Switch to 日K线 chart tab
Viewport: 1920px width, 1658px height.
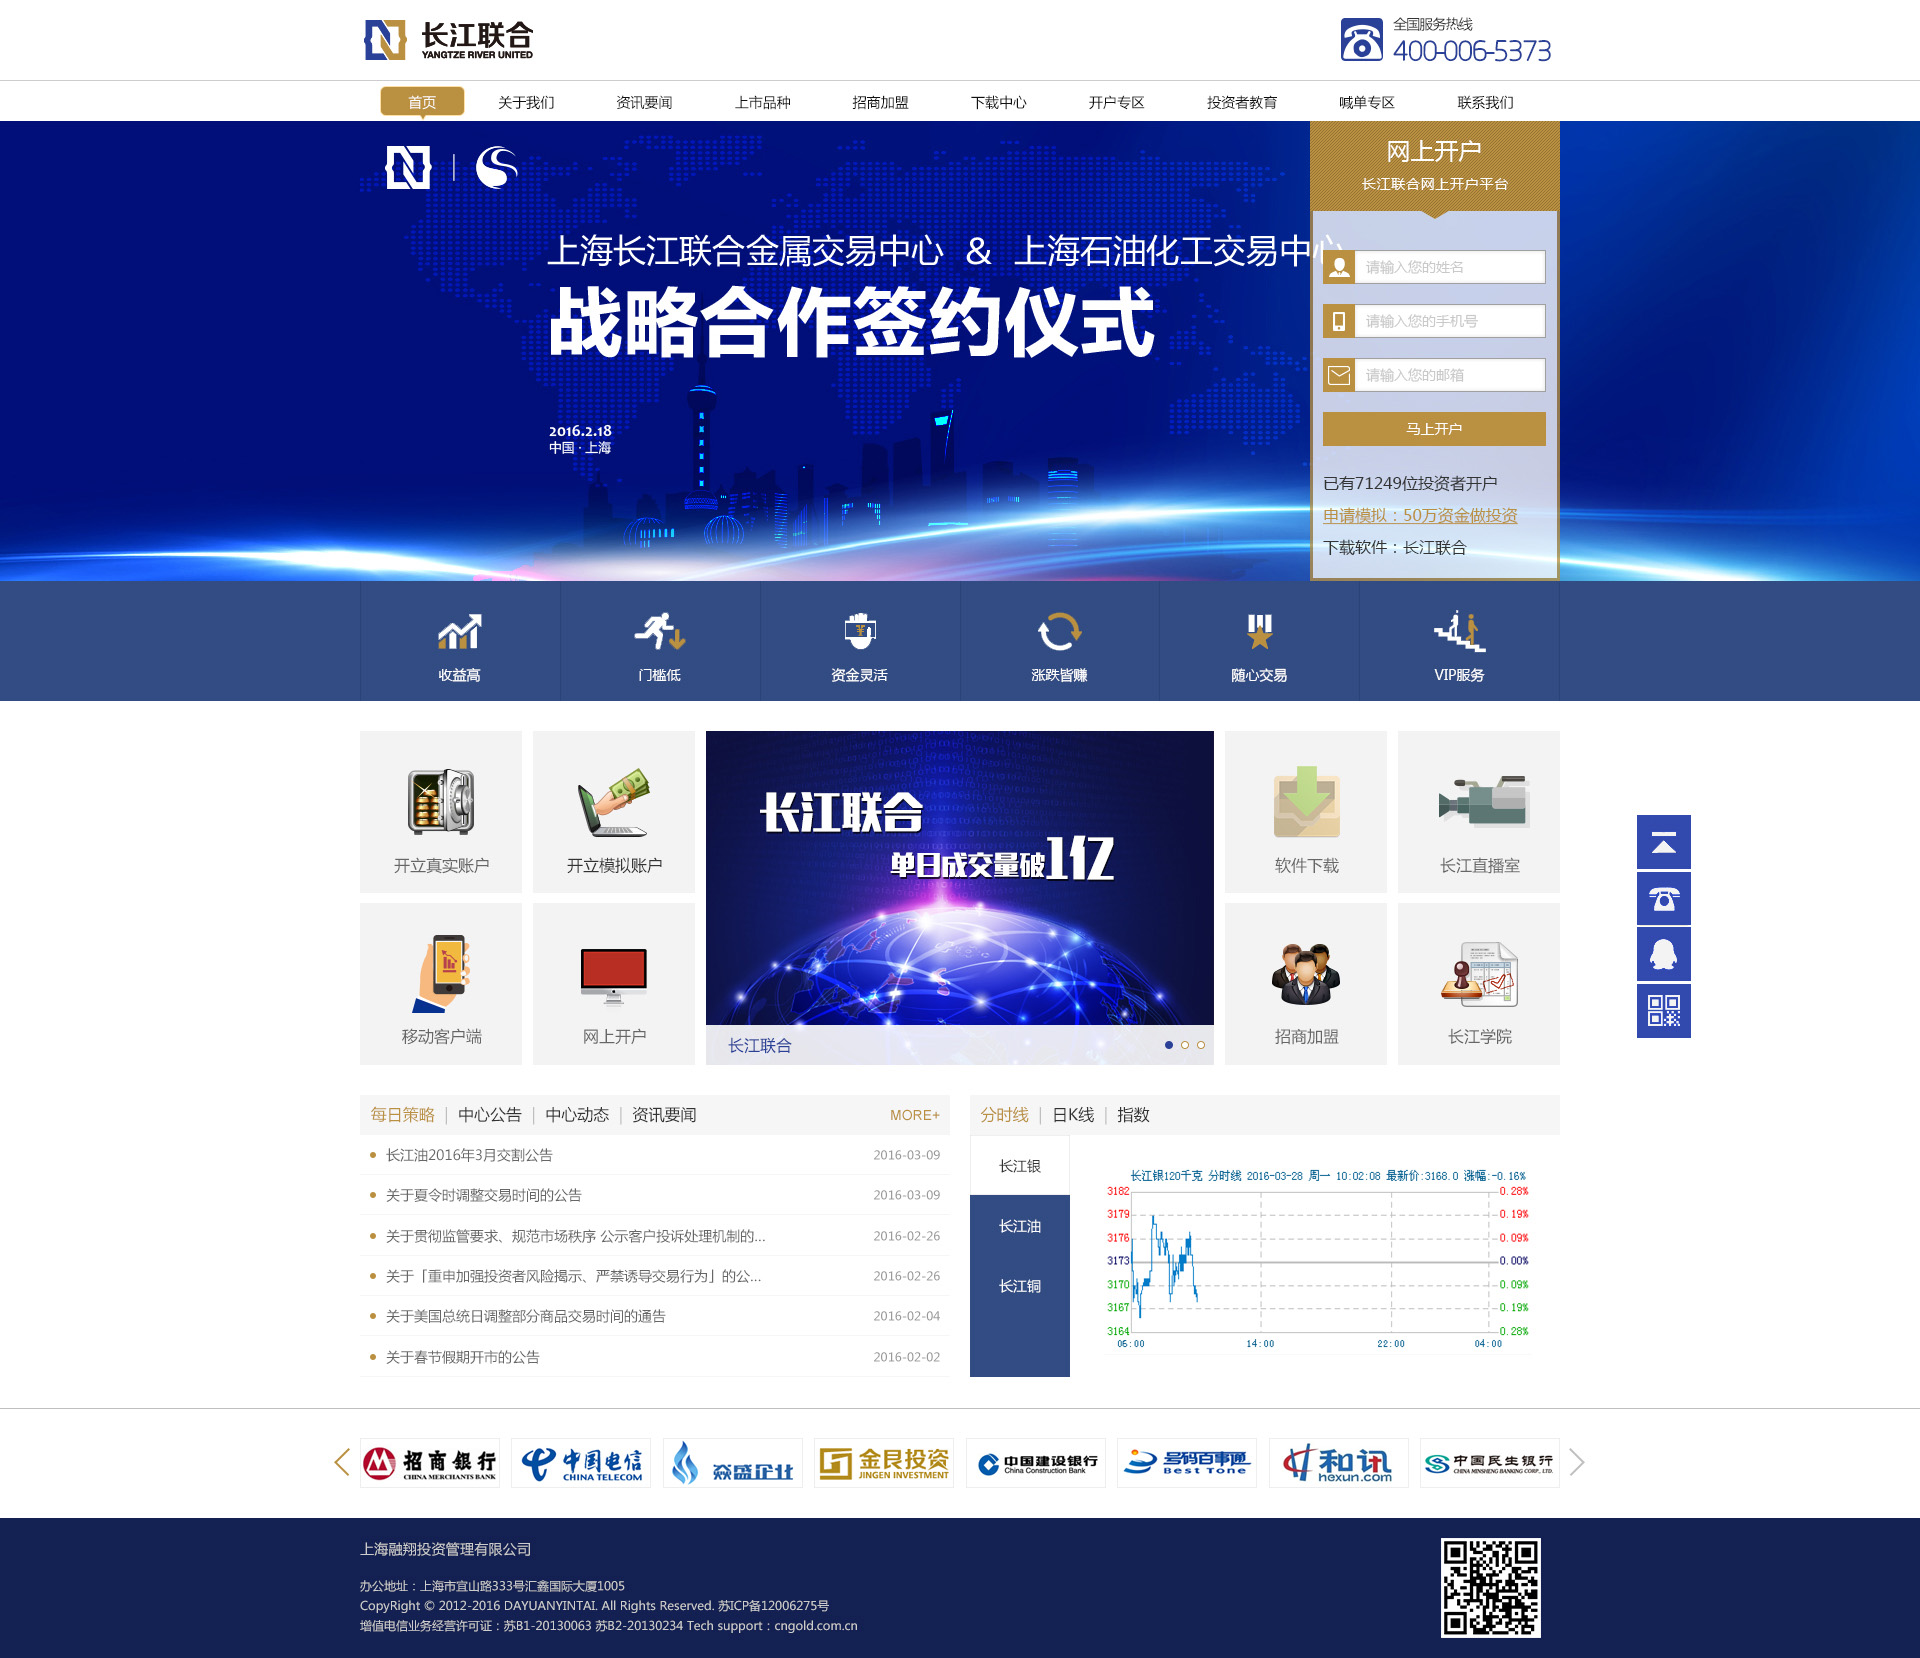coord(1073,1115)
